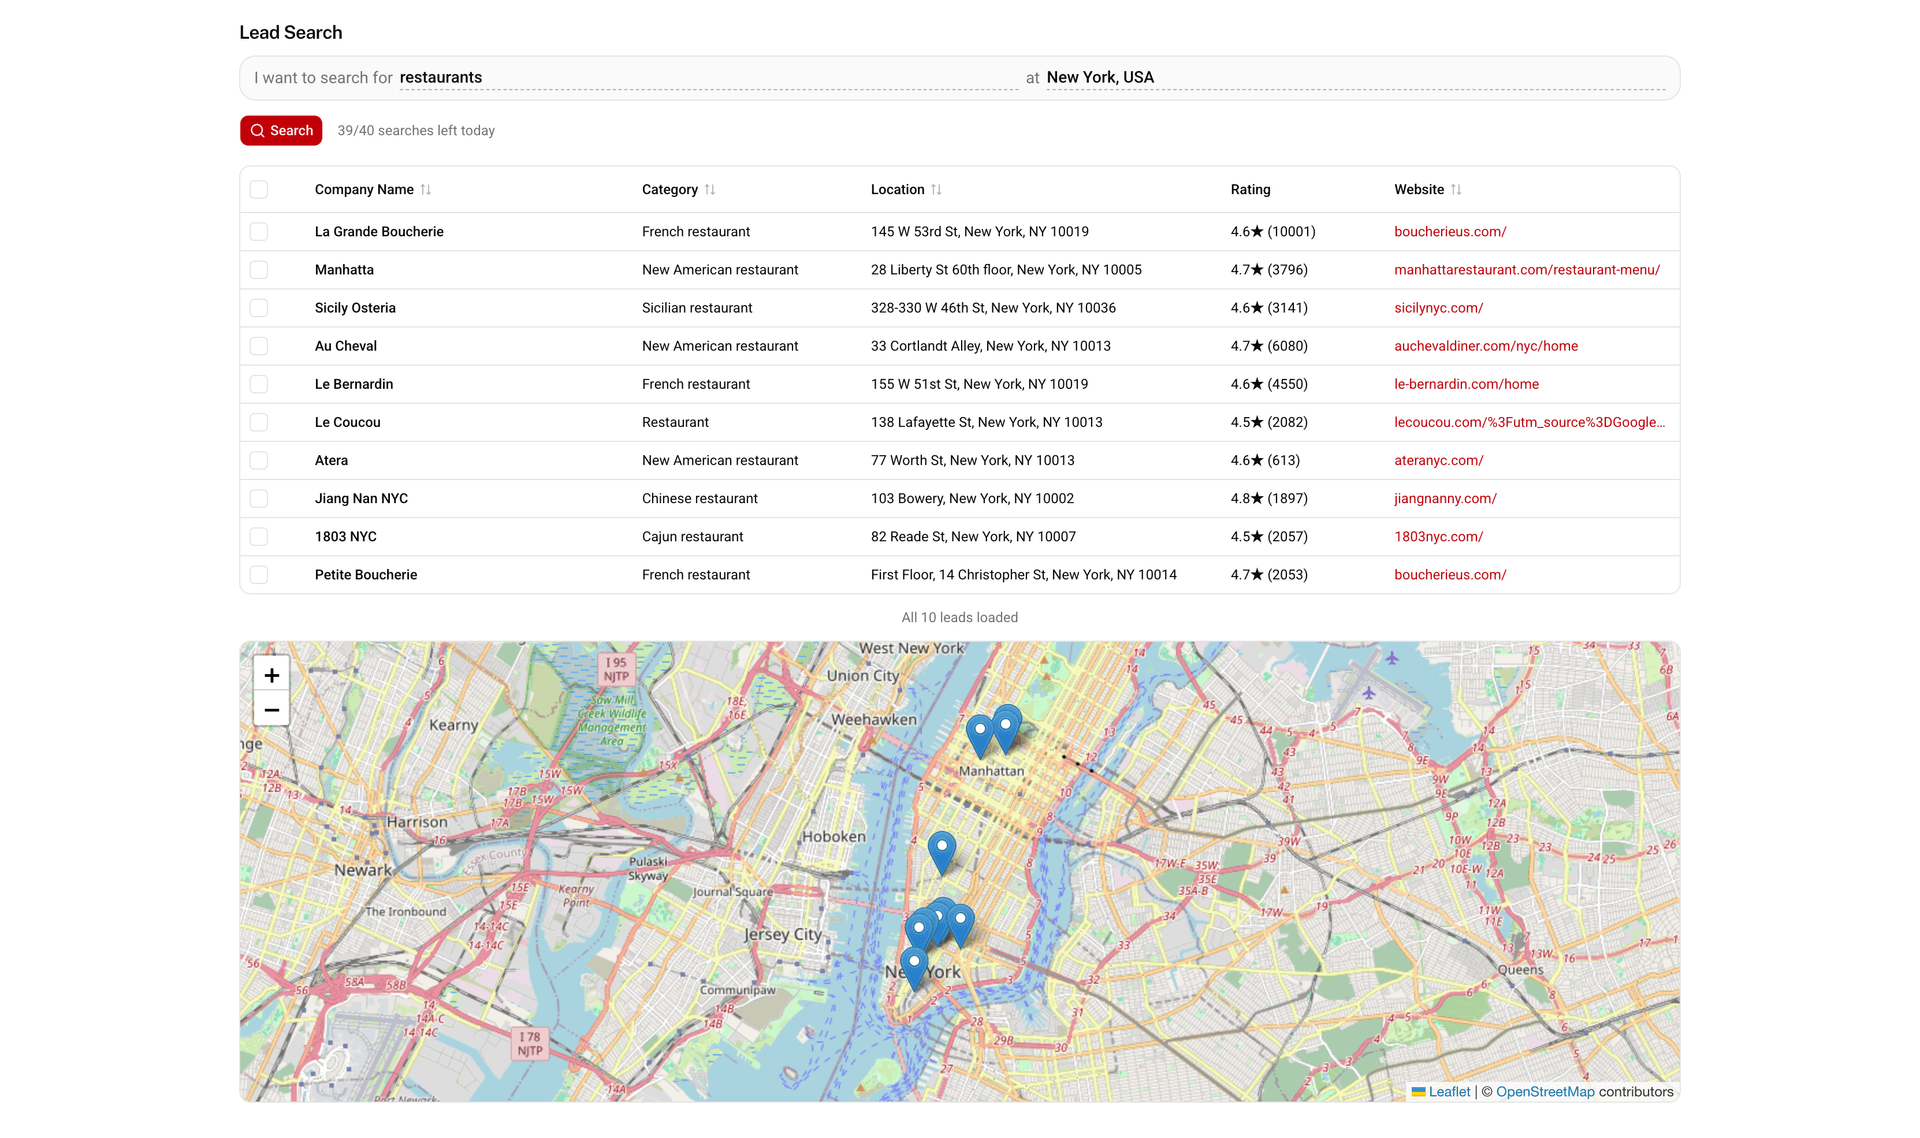This screenshot has width=1920, height=1138.
Task: Click the All 10 leads loaded text
Action: tap(960, 617)
